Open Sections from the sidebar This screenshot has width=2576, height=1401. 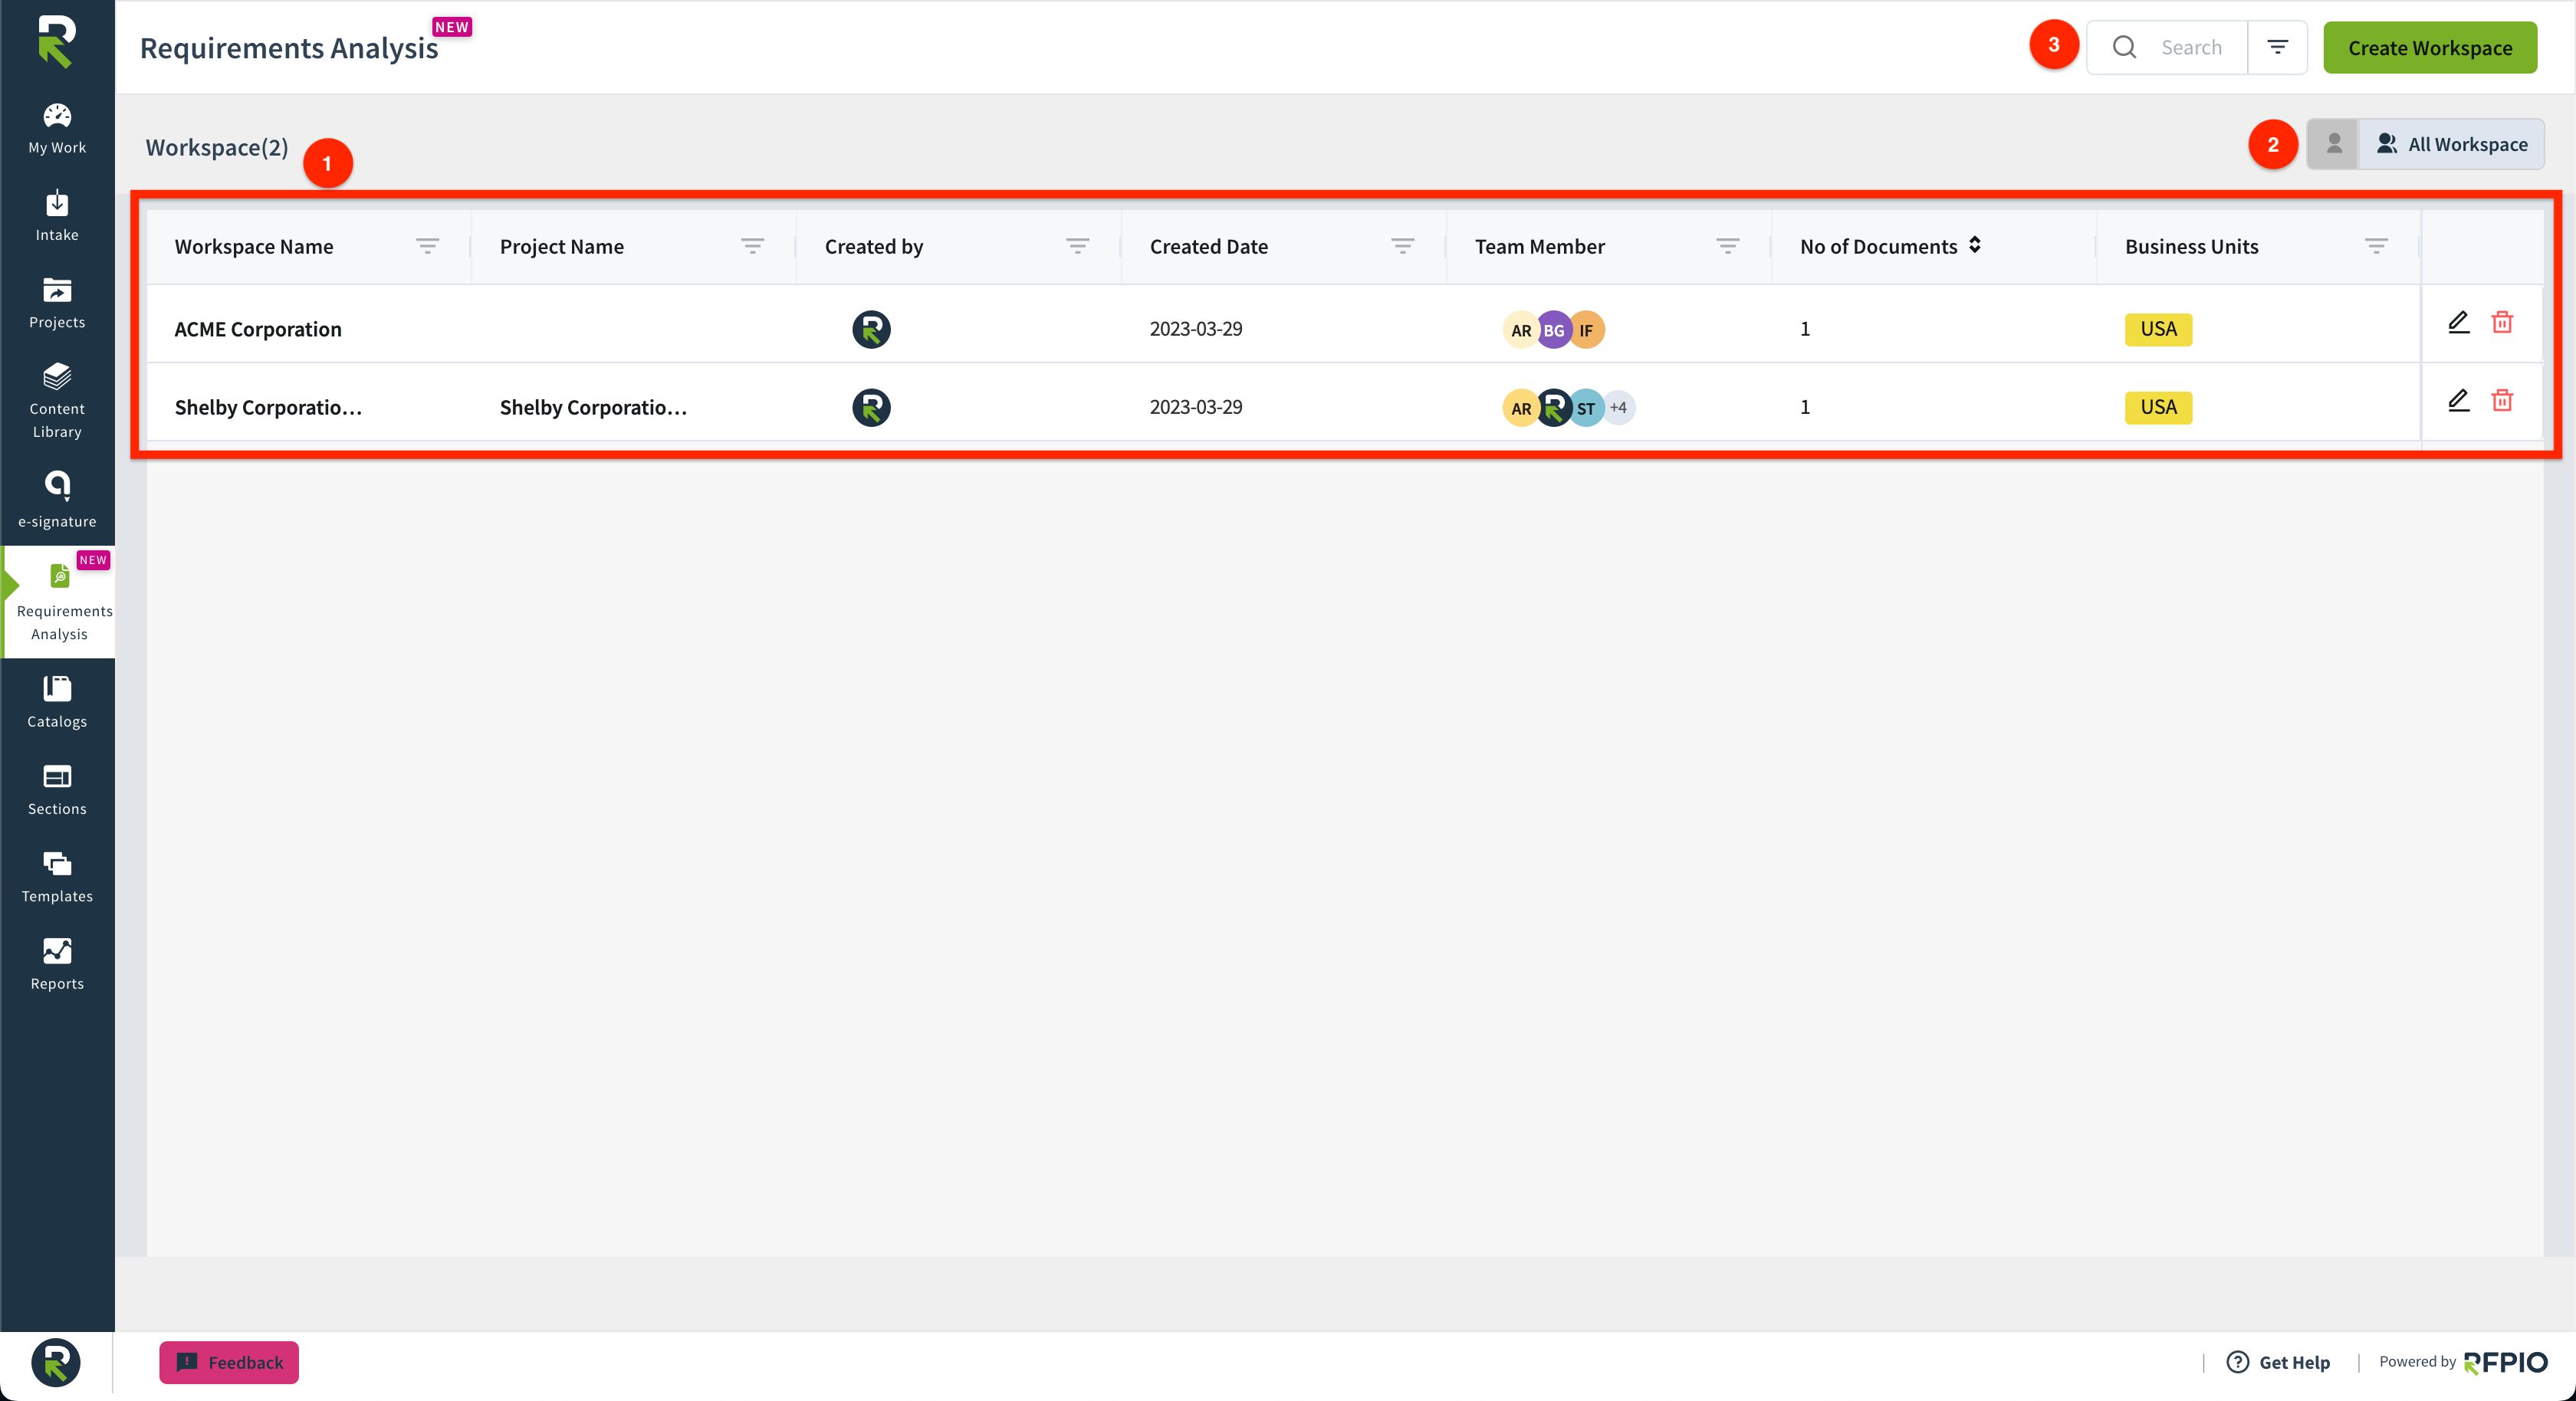click(x=57, y=790)
